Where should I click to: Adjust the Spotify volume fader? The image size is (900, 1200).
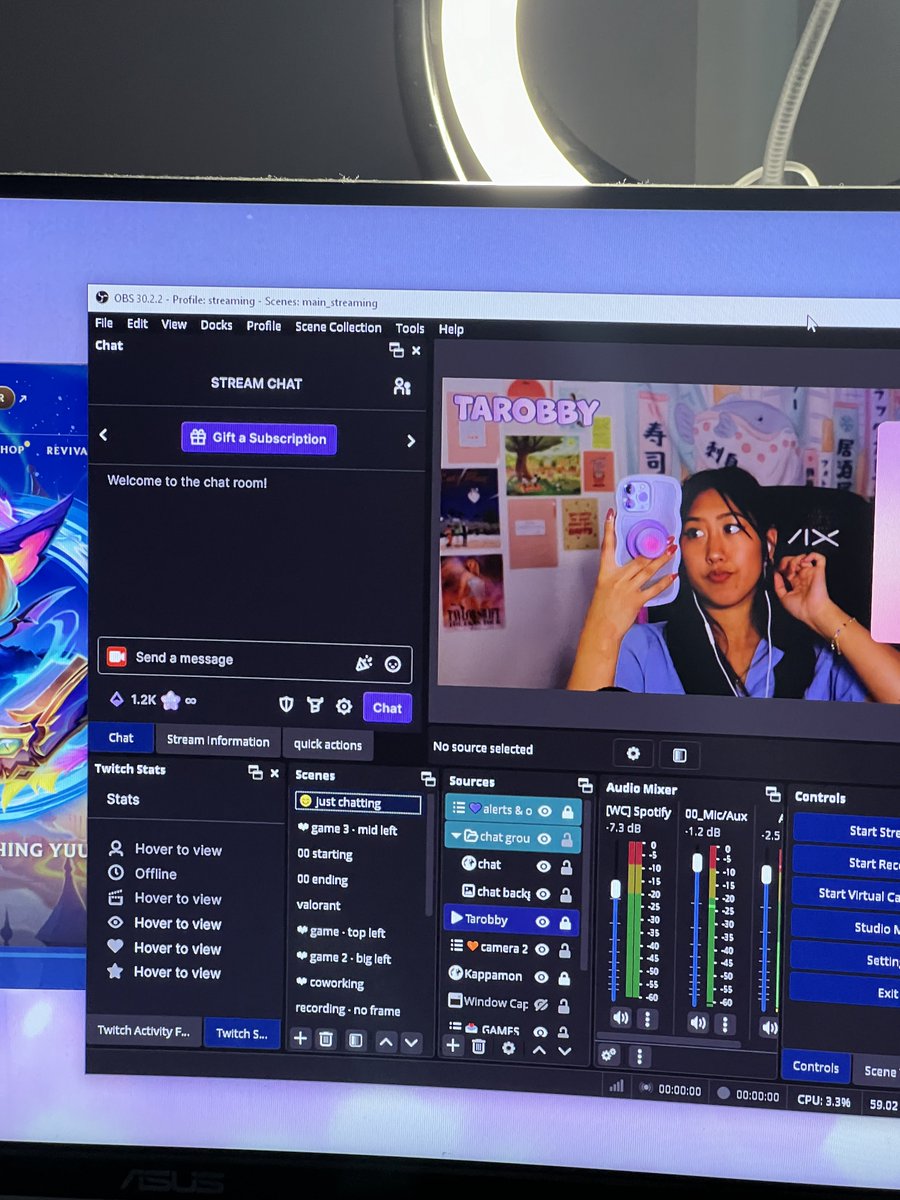(615, 889)
